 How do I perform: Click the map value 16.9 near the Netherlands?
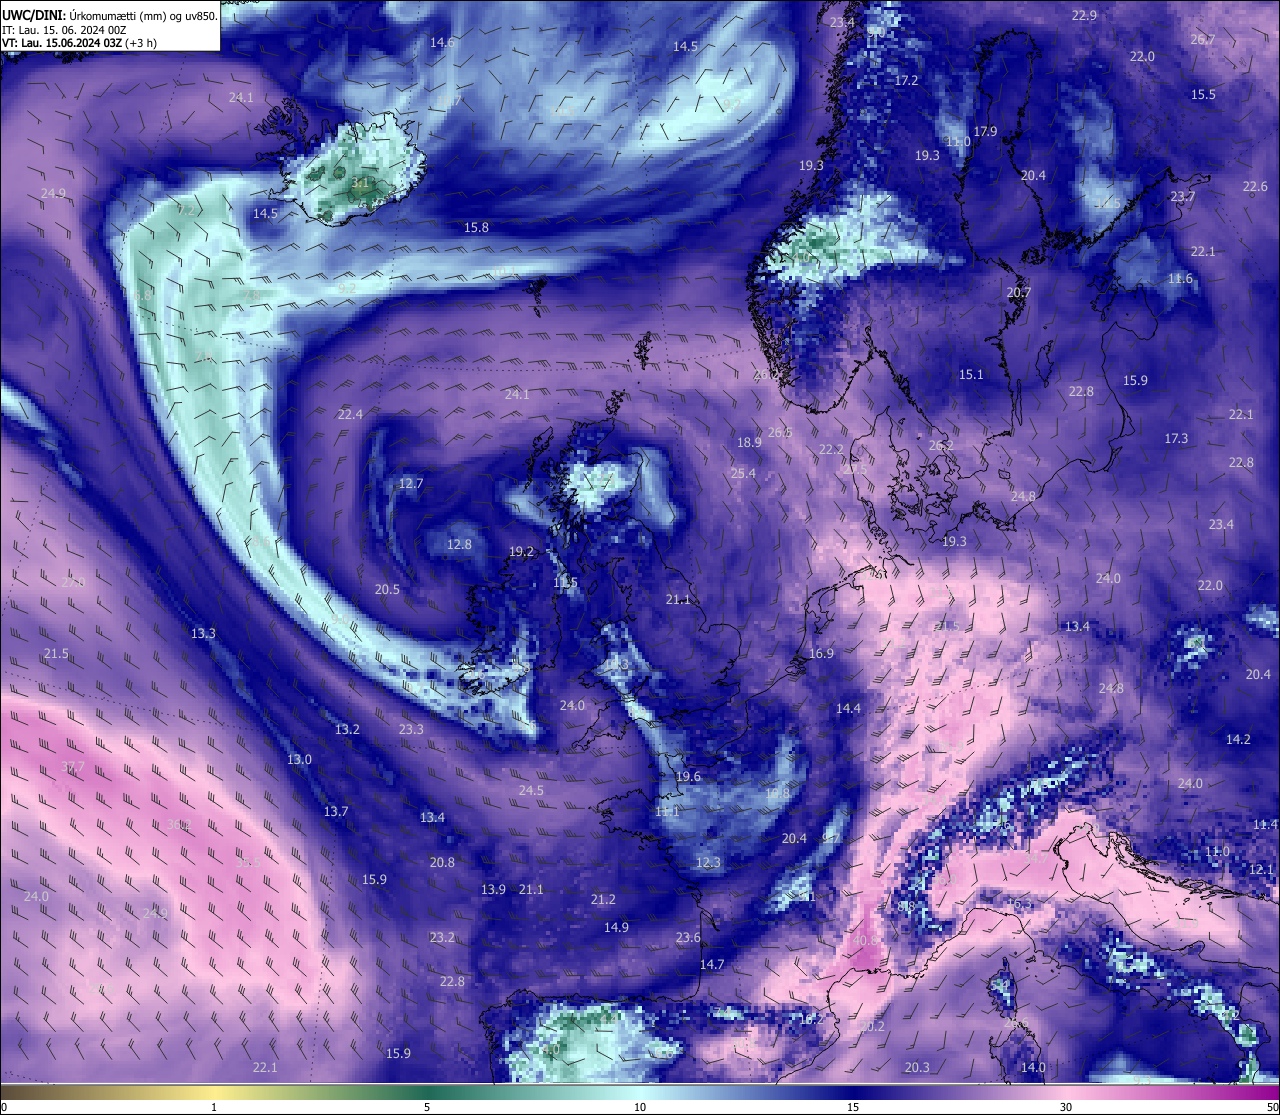821,653
